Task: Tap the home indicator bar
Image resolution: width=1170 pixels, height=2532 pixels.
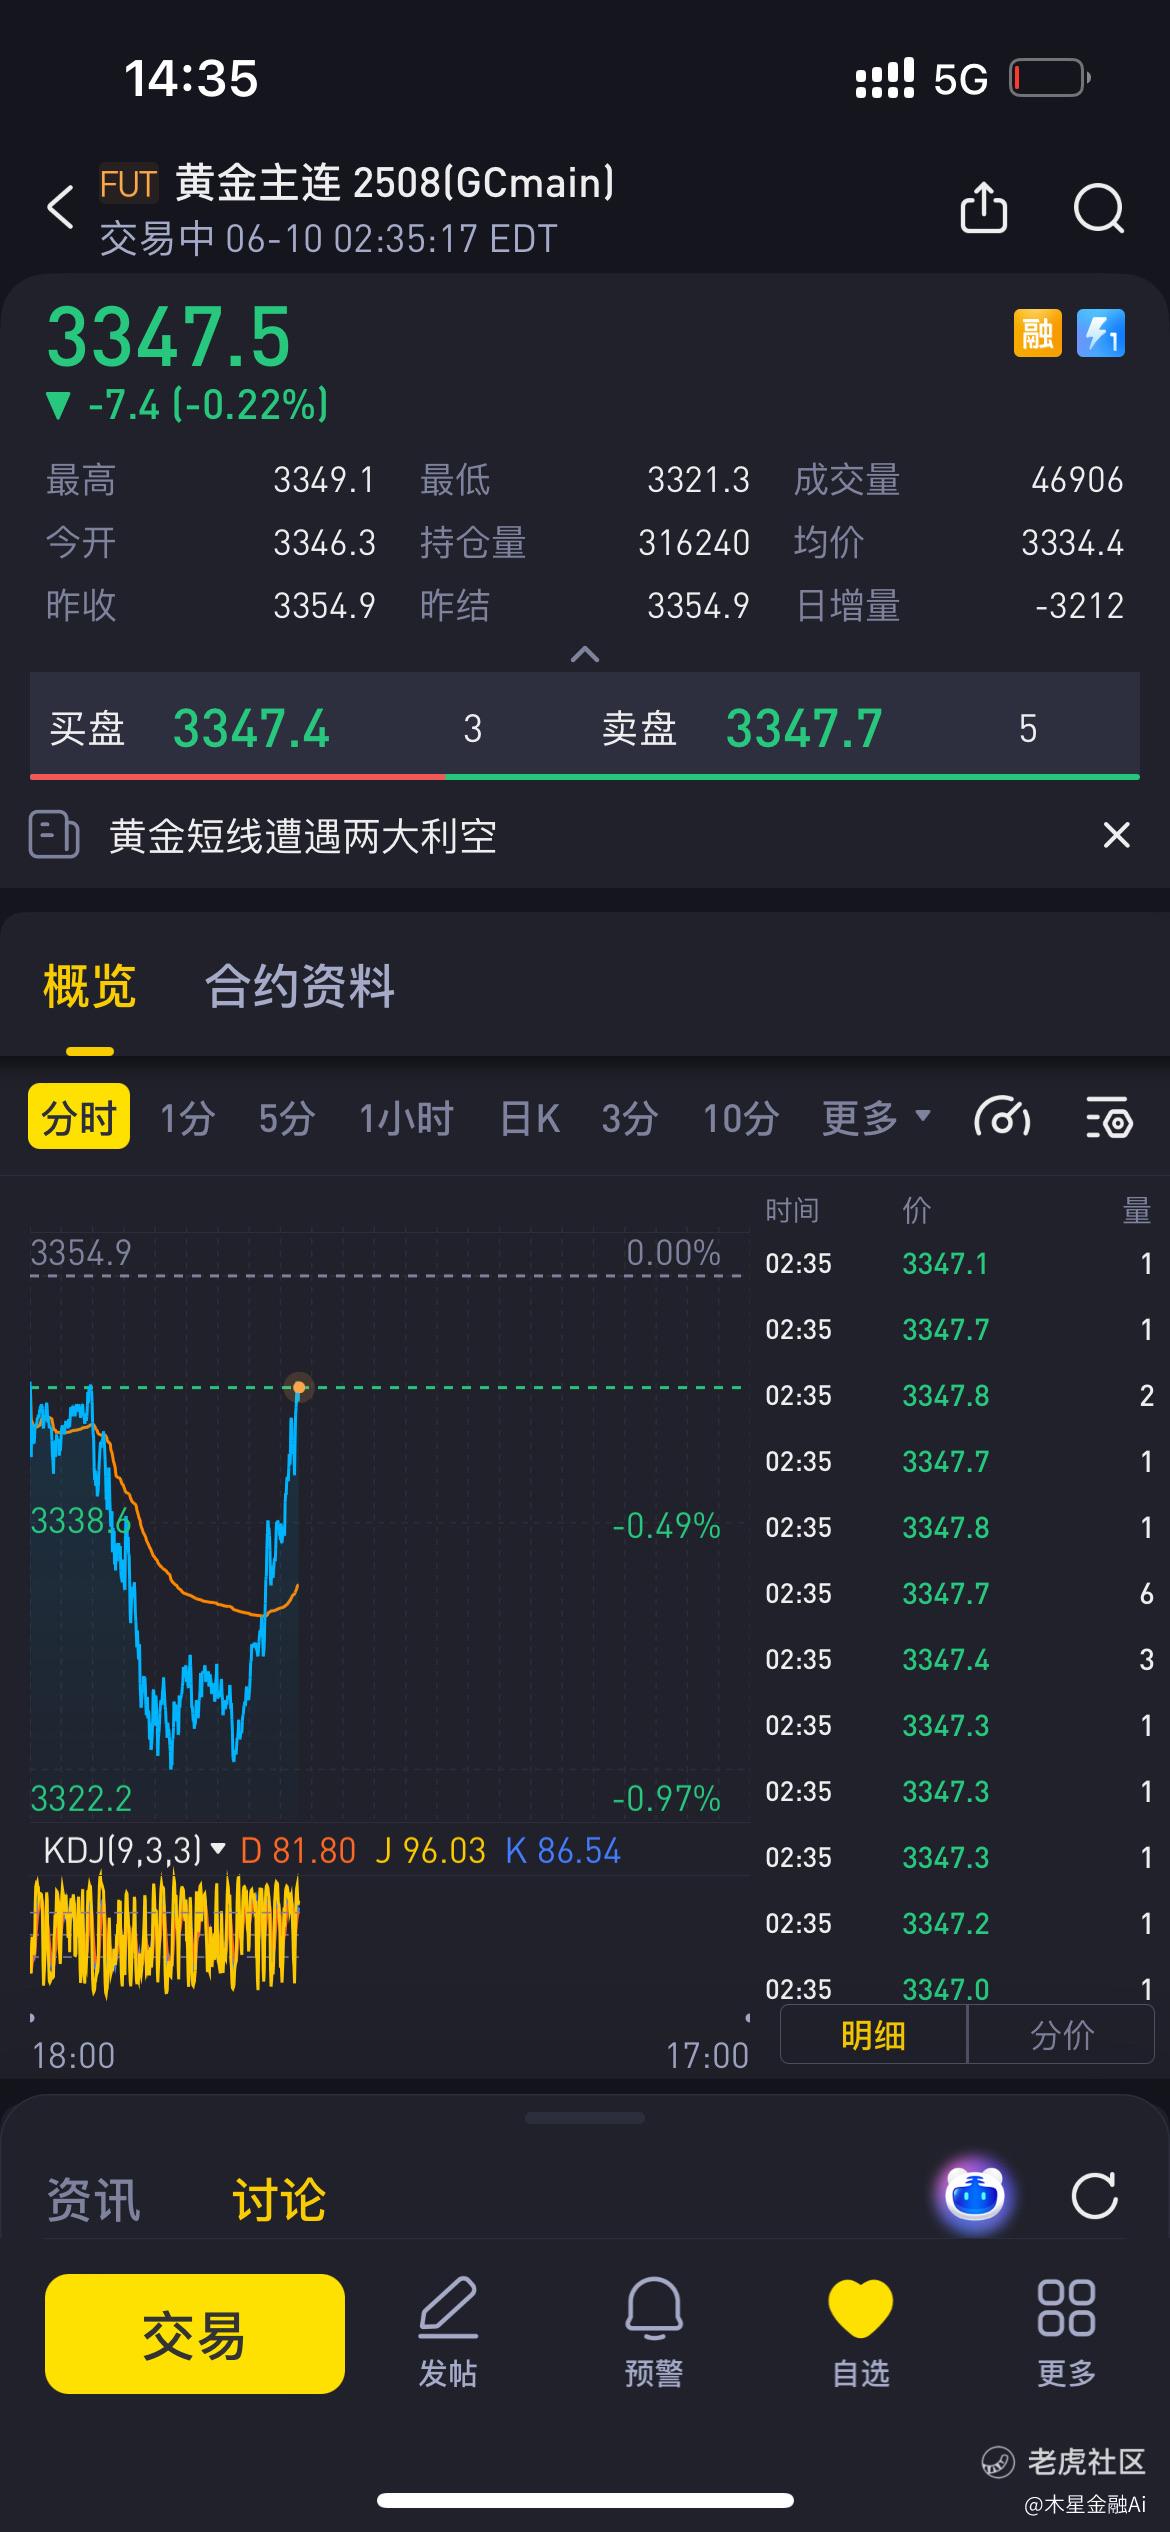Action: [585, 2500]
